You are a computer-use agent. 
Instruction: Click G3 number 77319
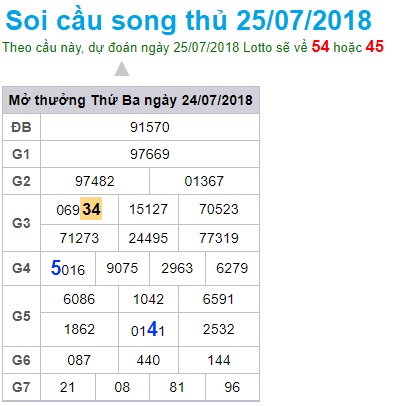click(219, 238)
